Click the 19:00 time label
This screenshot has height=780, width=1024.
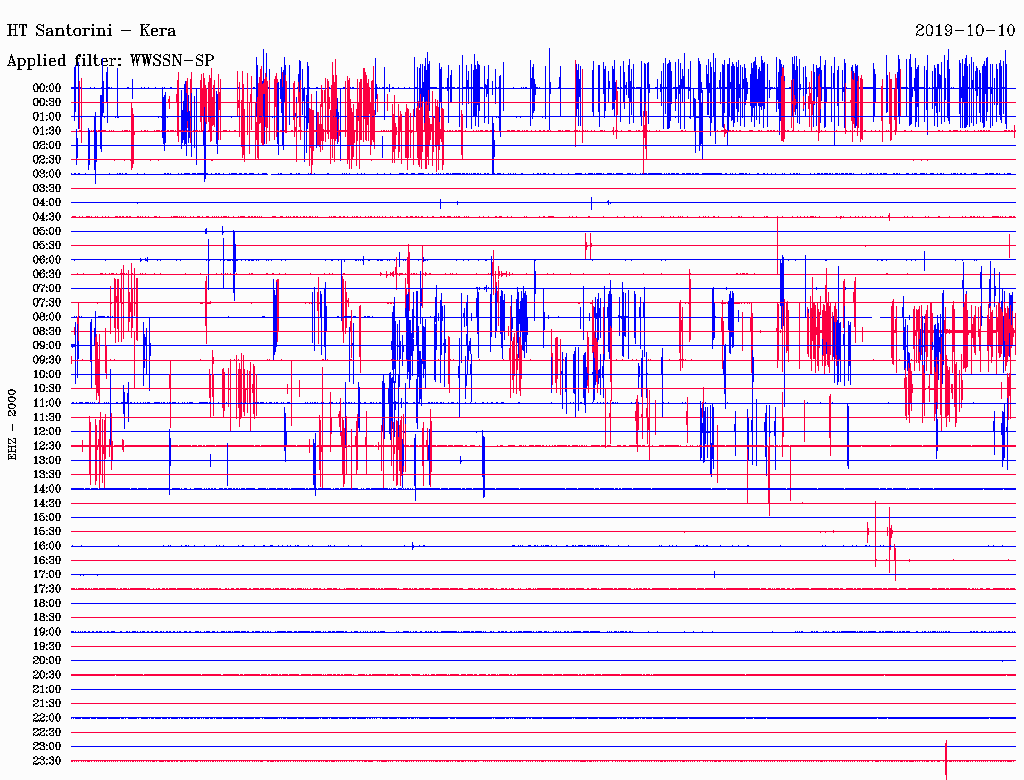[x=48, y=632]
